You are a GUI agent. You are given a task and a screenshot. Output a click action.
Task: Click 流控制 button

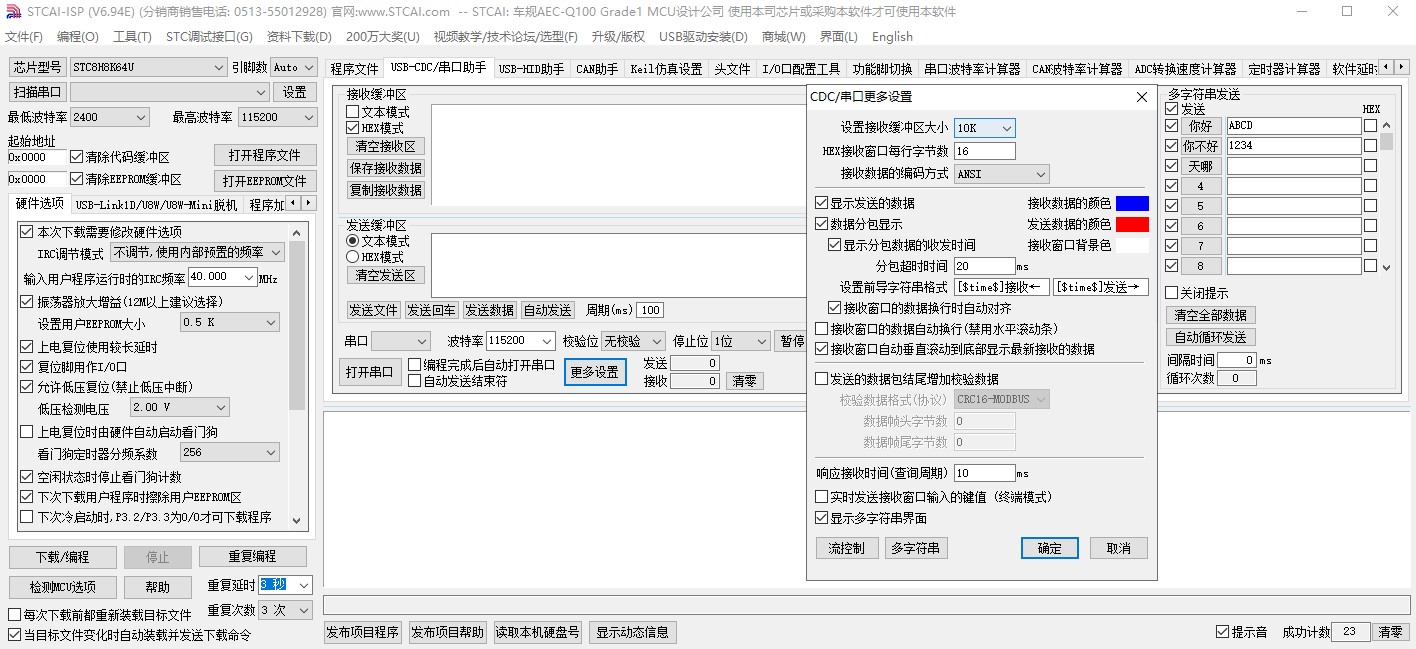[x=847, y=548]
